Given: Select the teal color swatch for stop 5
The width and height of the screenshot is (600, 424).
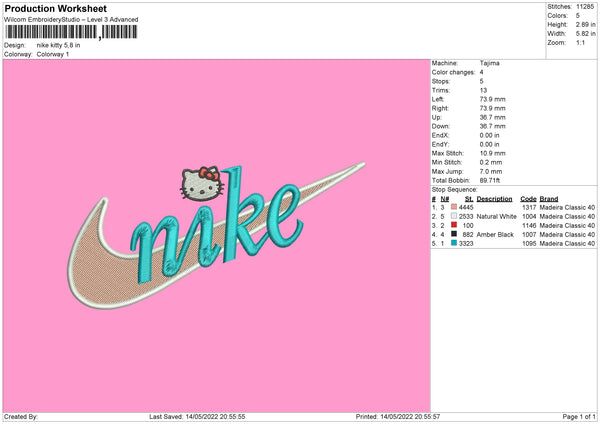Looking at the screenshot, I should point(454,243).
